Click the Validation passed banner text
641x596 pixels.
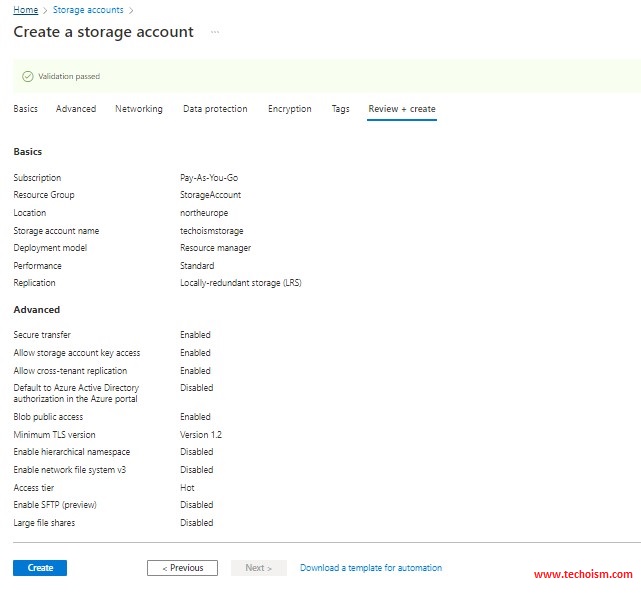[69, 76]
